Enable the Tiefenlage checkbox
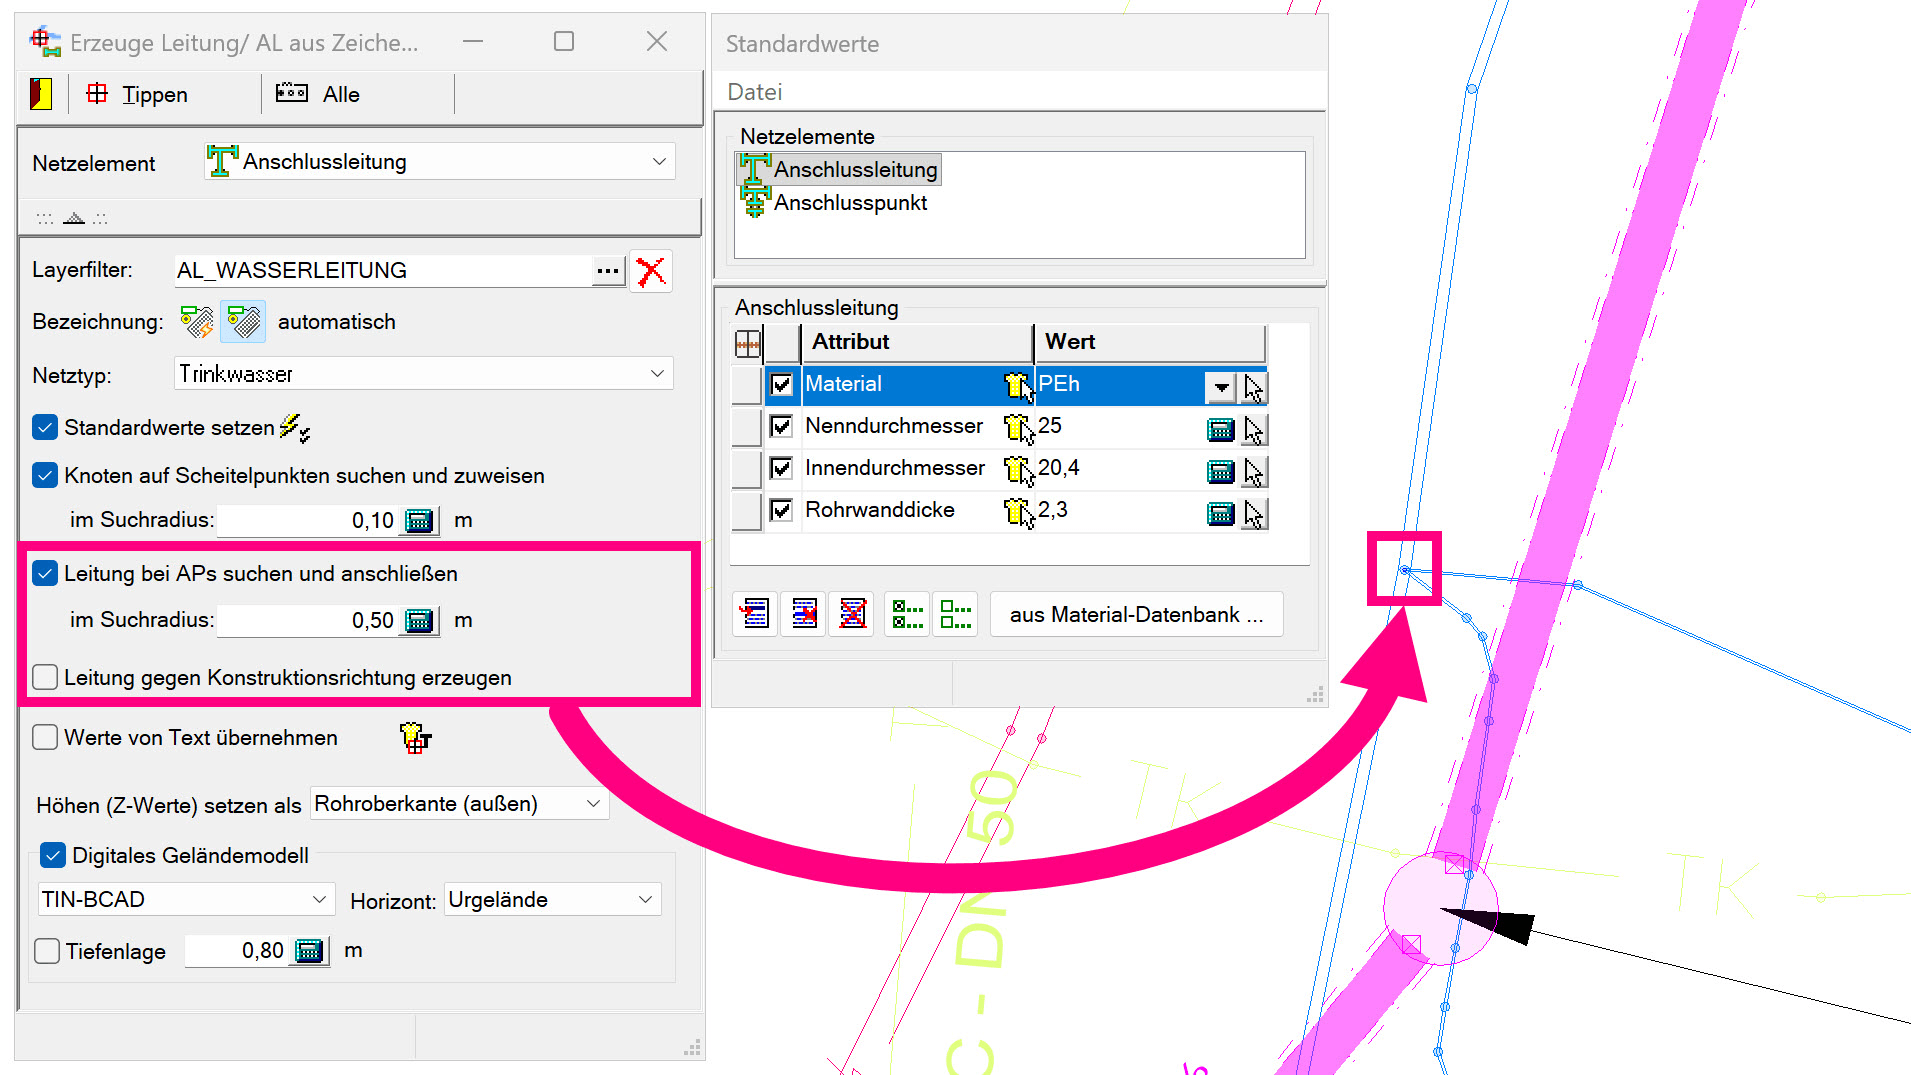The image size is (1911, 1075). pyautogui.click(x=47, y=951)
